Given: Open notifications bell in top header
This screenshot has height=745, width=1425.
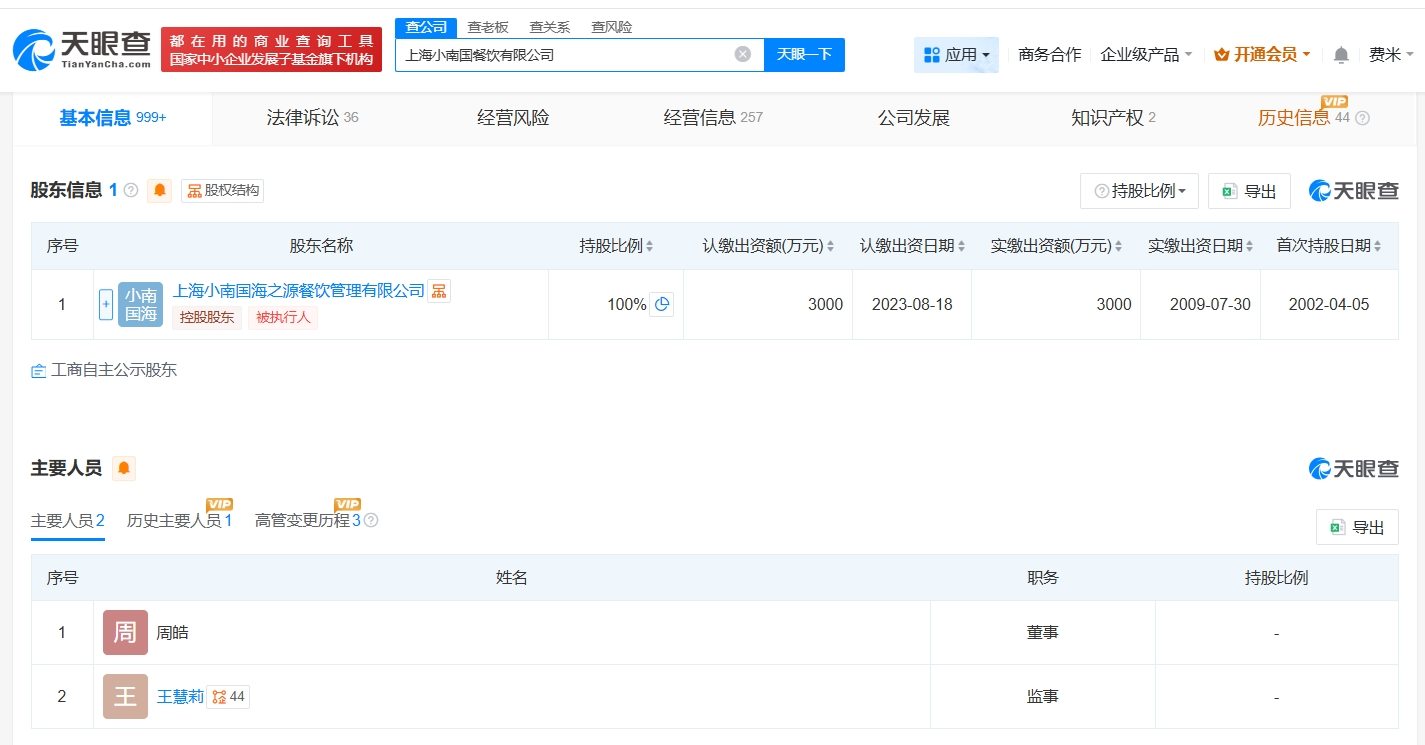Looking at the screenshot, I should 1341,55.
